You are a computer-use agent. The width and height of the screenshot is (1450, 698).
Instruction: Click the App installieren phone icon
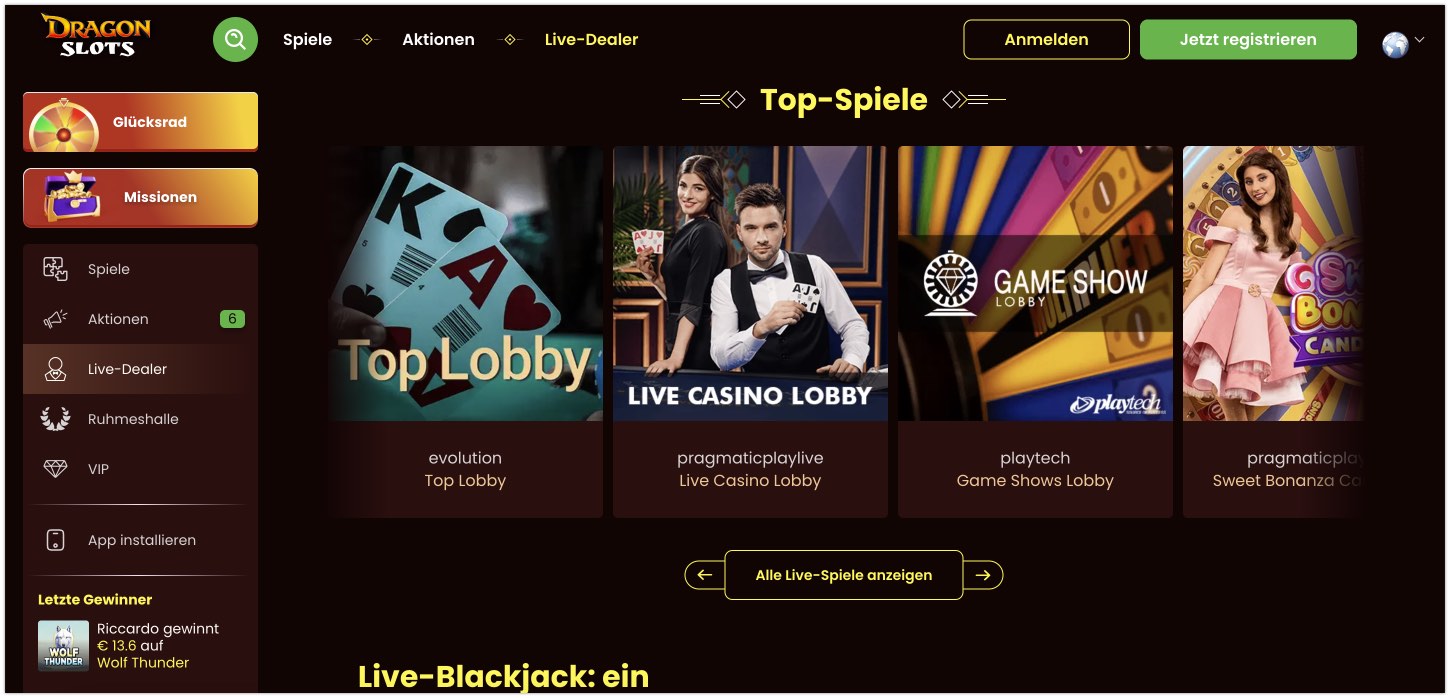56,540
